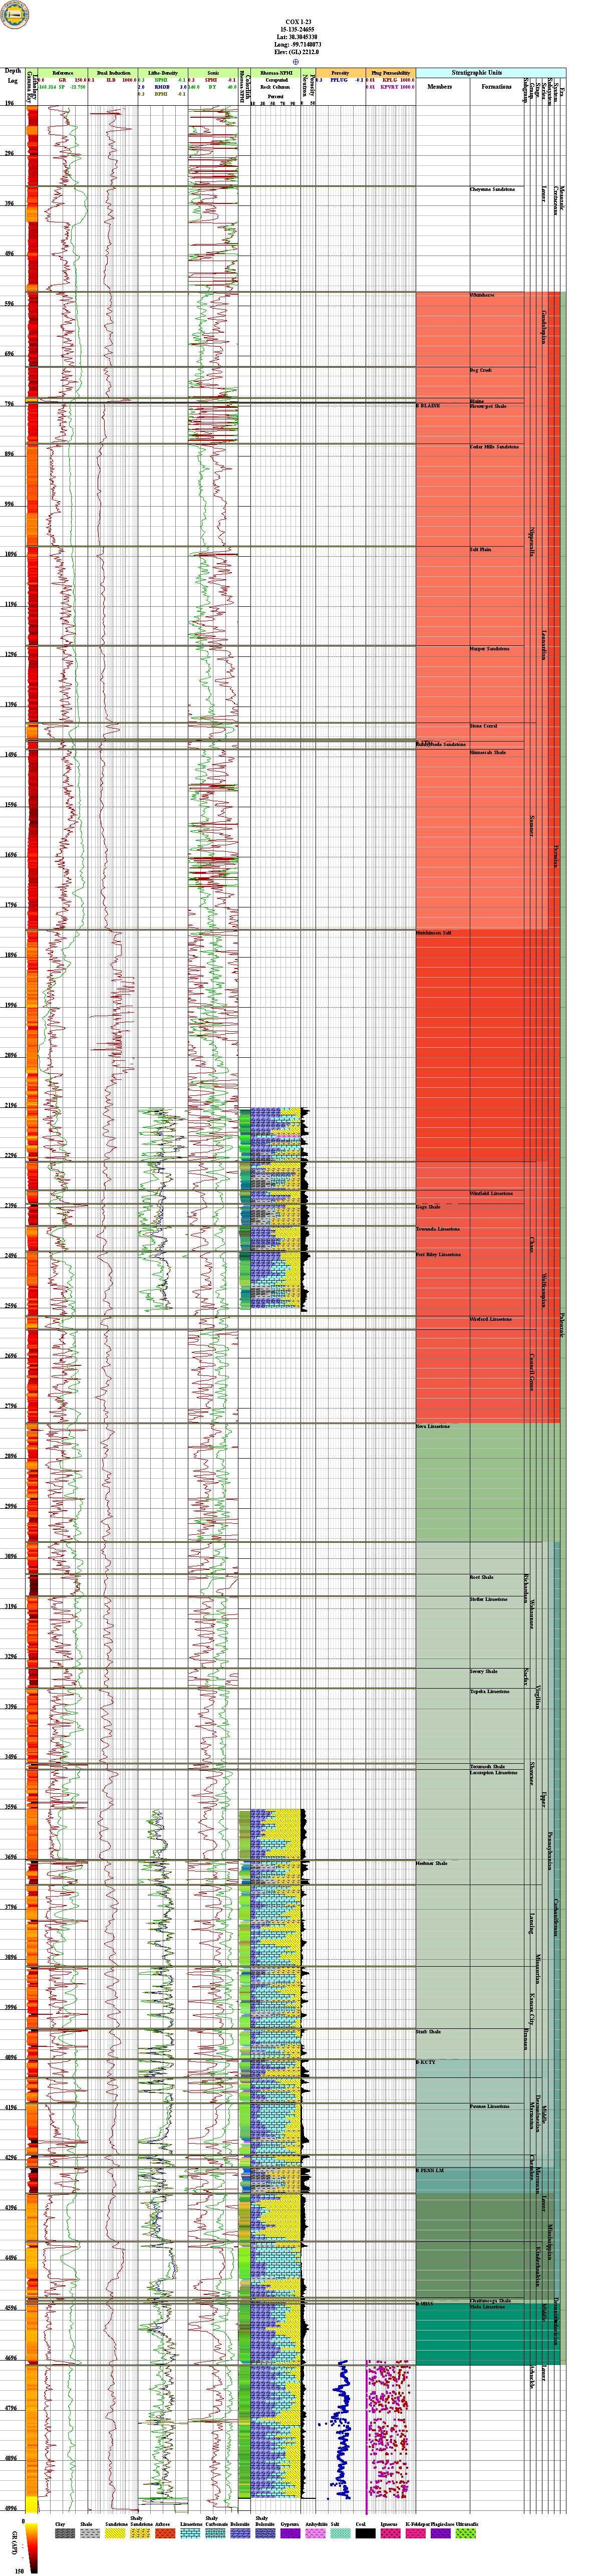Select the Root Shale formation label
The width and height of the screenshot is (591, 2576).
click(482, 1577)
